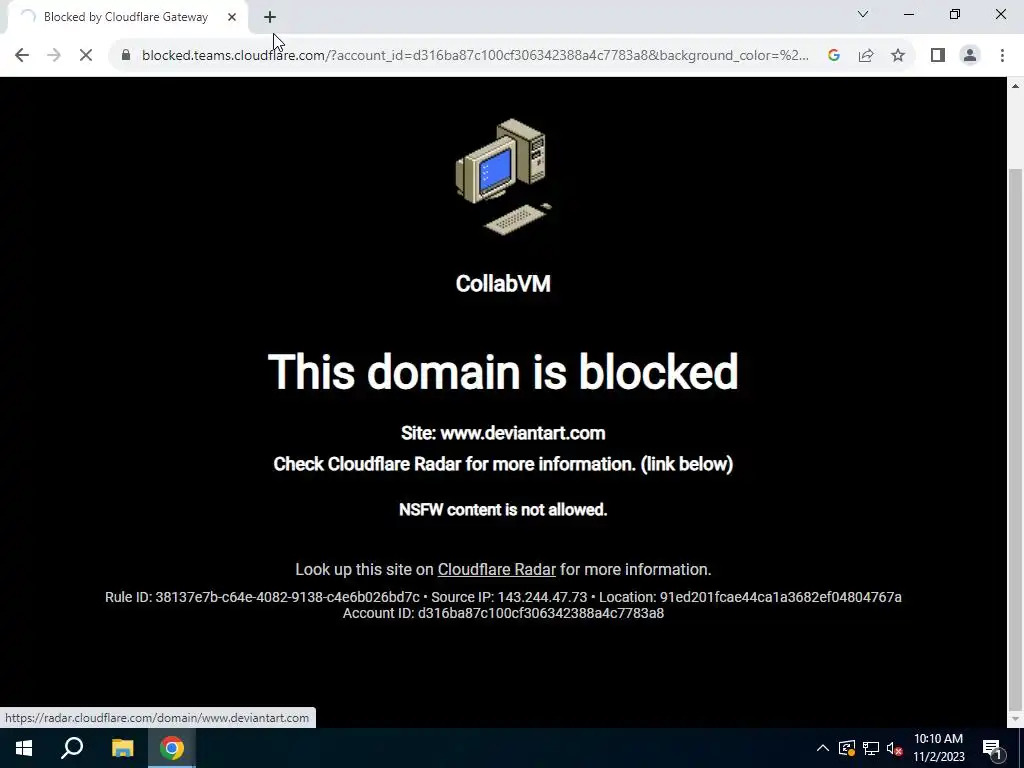Share this page via the share icon
The image size is (1024, 768).
[x=866, y=55]
